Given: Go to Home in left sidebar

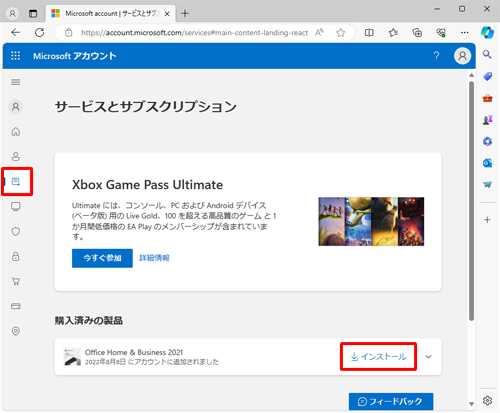Looking at the screenshot, I should pyautogui.click(x=16, y=132).
